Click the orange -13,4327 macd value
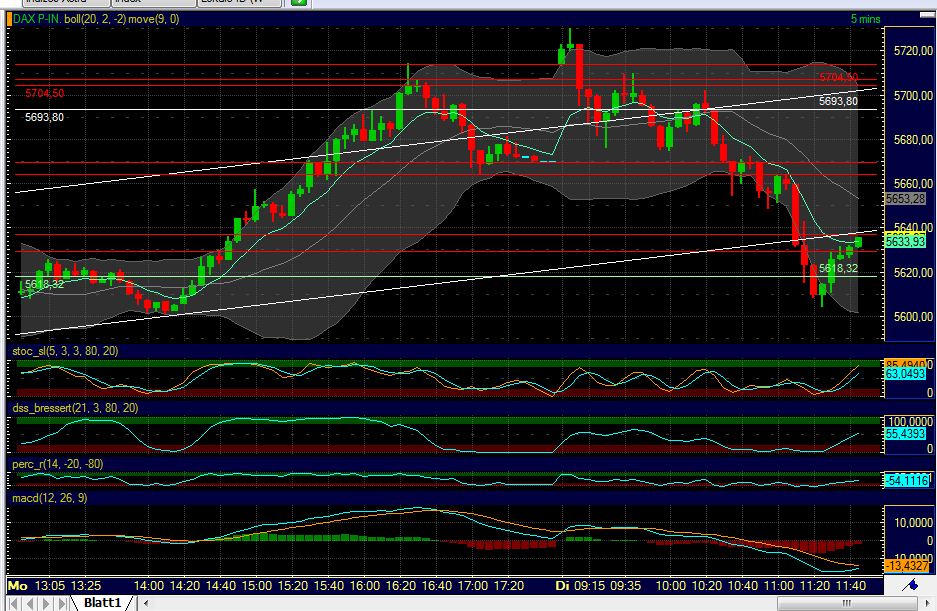Viewport: 937px width, 611px height. [907, 565]
